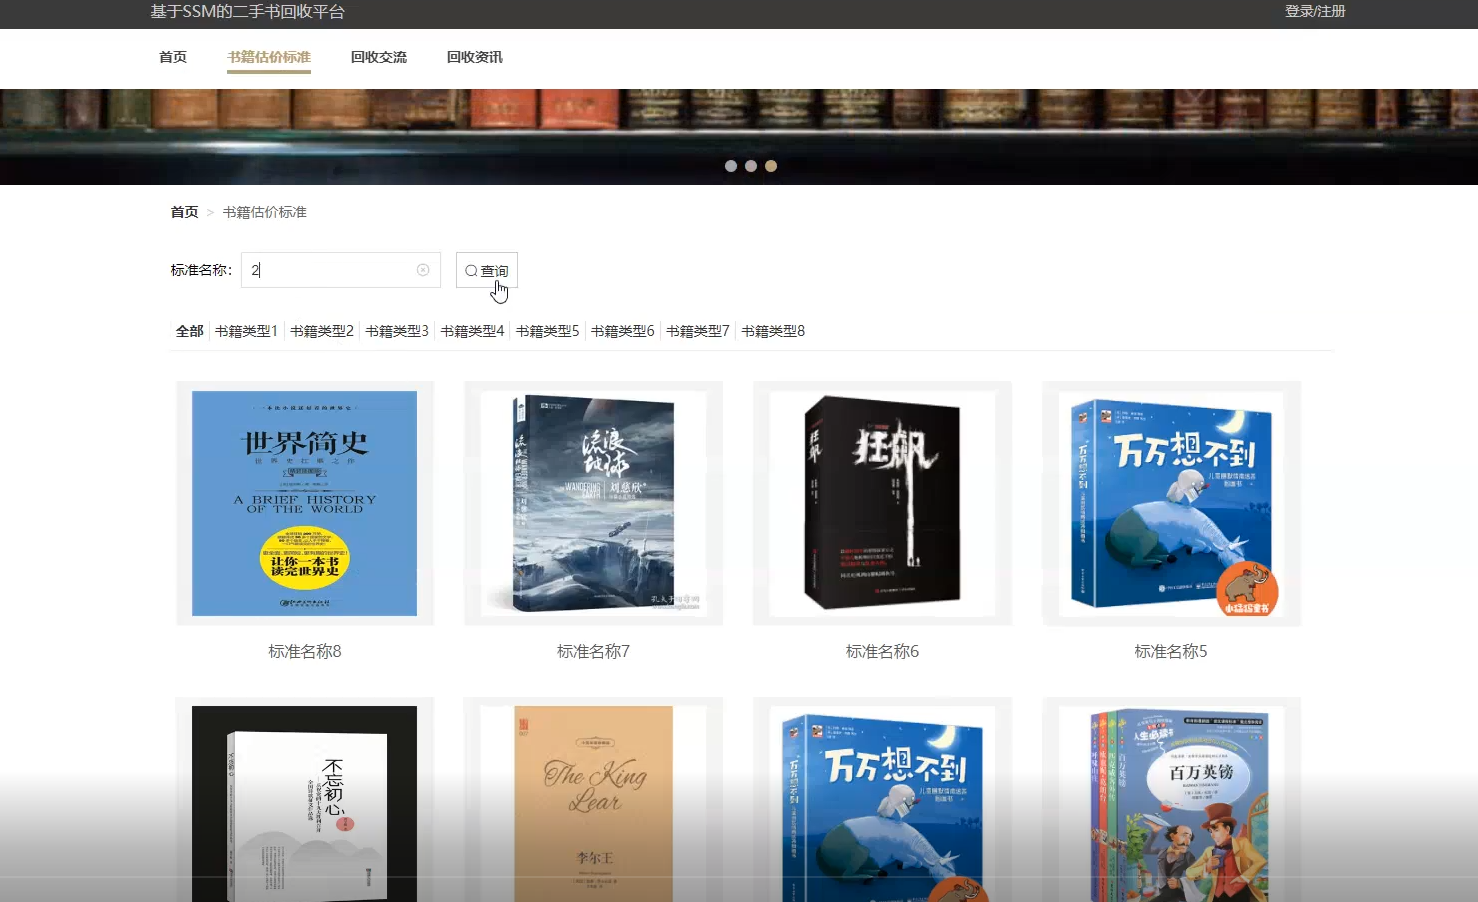Open 狂飙 book cover thumbnail

[x=882, y=503]
